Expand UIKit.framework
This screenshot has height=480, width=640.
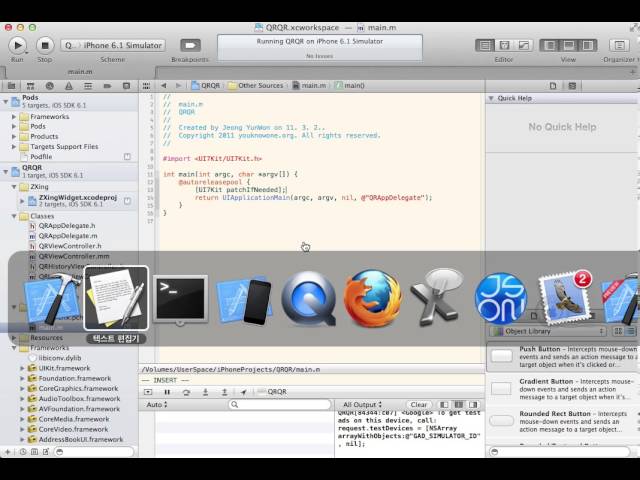point(22,368)
